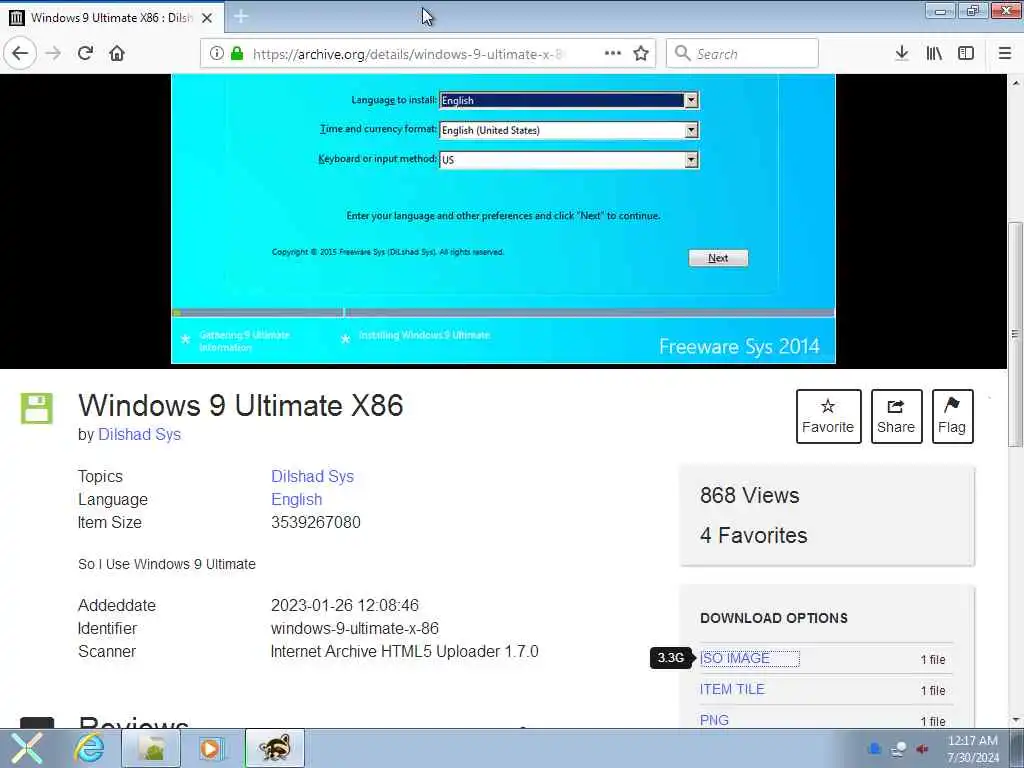Screen dimensions: 1024x768
Task: Click the address bar URL
Action: [407, 54]
